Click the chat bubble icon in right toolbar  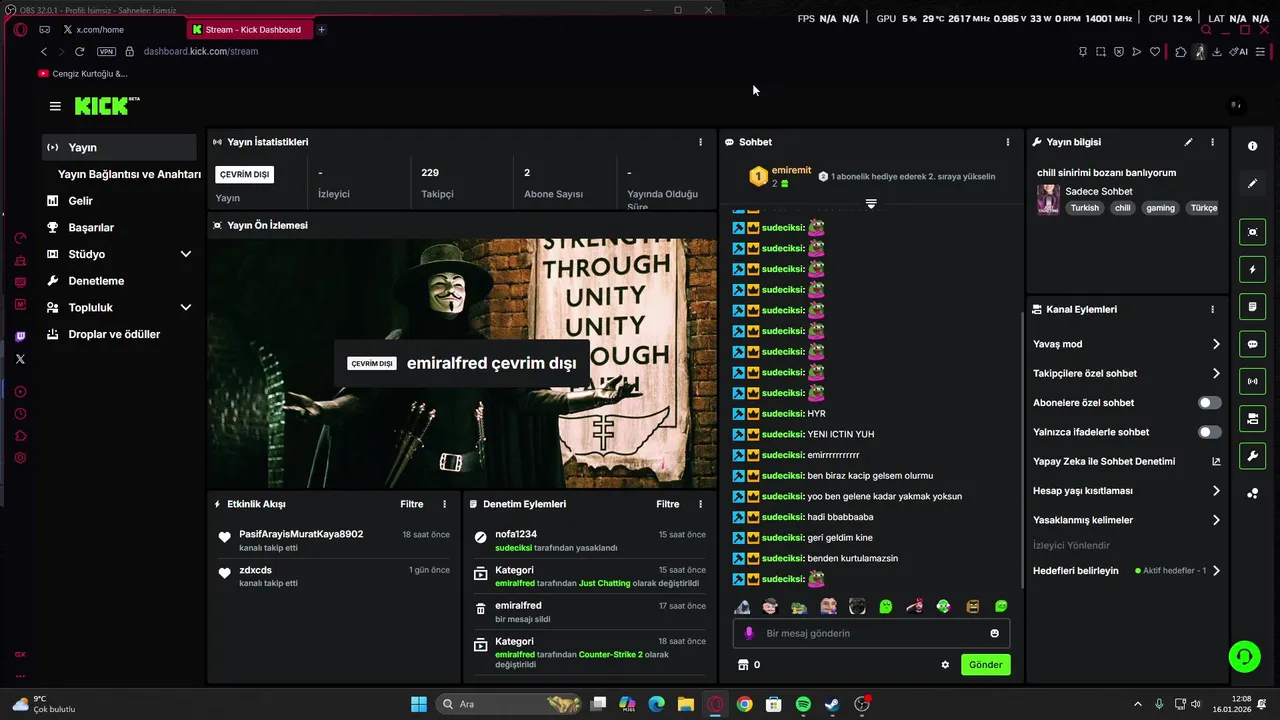point(1253,344)
